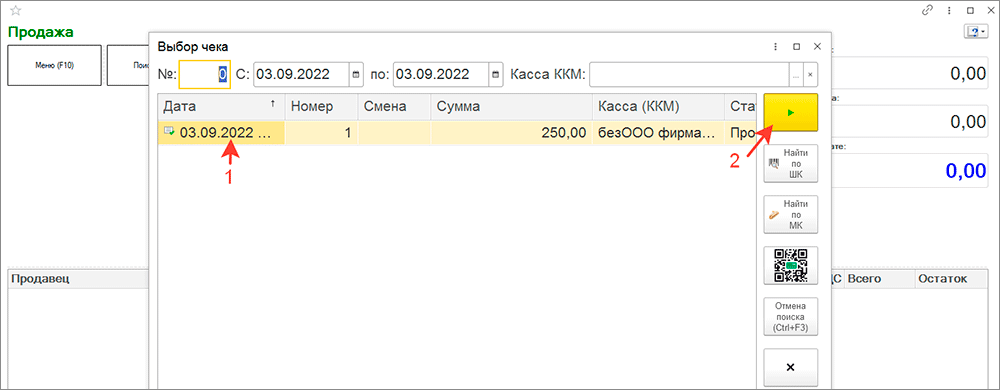Viewport: 1000px width, 390px height.
Task: Select the receipt row dated 03.09.2022
Action: (457, 133)
